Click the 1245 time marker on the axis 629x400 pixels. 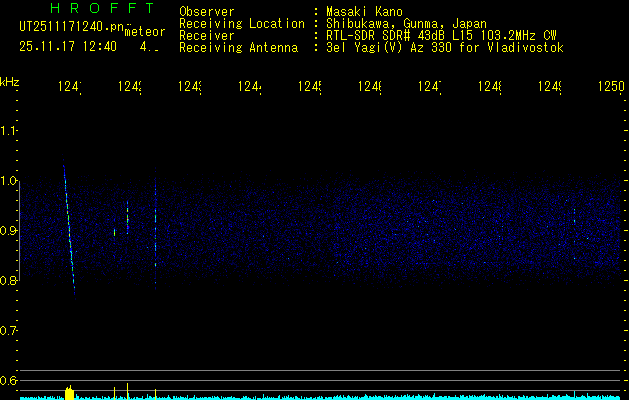311,88
